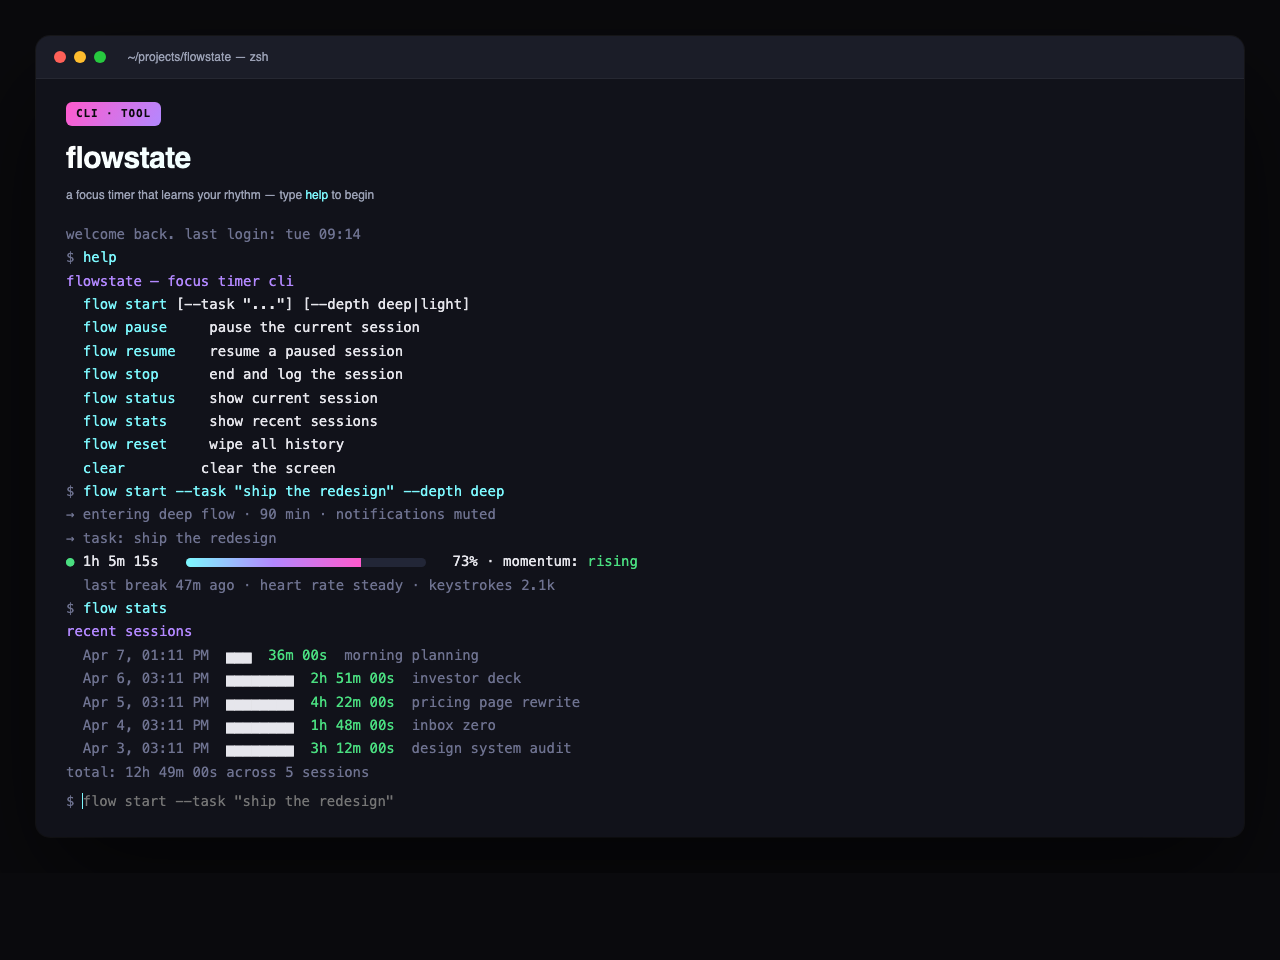Image resolution: width=1280 pixels, height=960 pixels.
Task: Select the clear command in help list
Action: click(104, 468)
